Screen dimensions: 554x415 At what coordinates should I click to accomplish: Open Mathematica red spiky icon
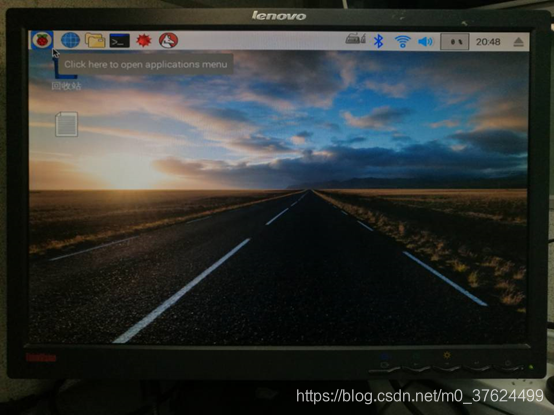click(x=144, y=41)
